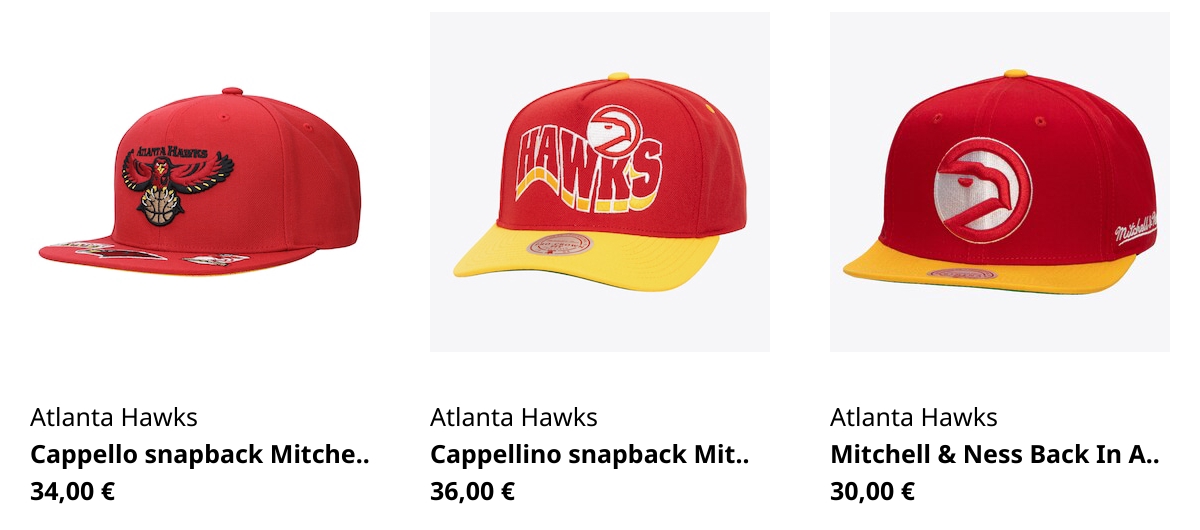Open the red cap with black hawk logo
The height and width of the screenshot is (530, 1200).
tap(200, 182)
